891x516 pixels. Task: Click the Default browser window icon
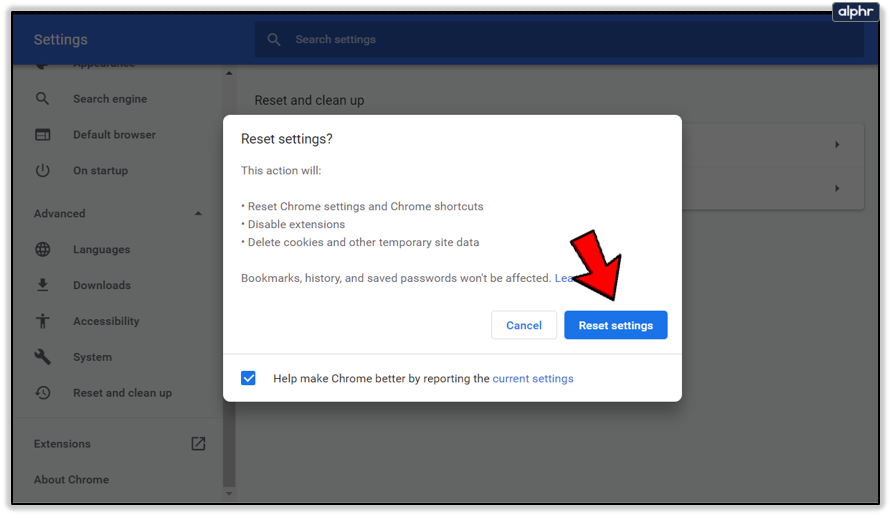[x=43, y=135]
